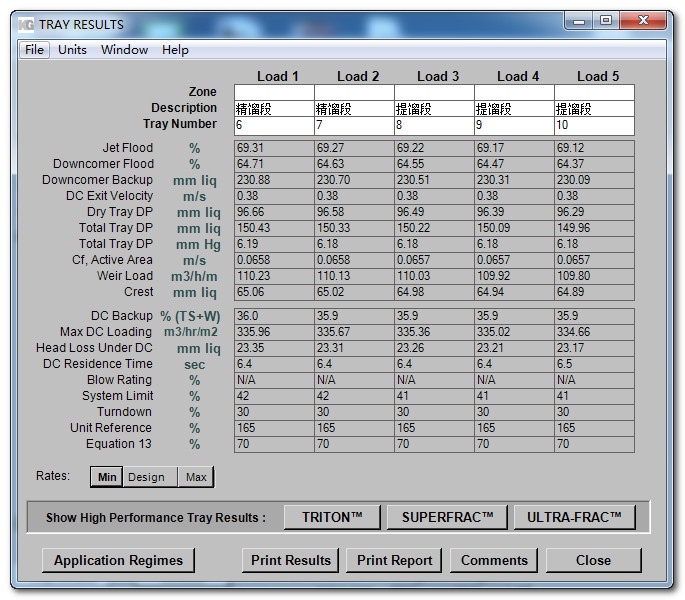685x600 pixels.
Task: Select the Min rates toggle
Action: (107, 477)
